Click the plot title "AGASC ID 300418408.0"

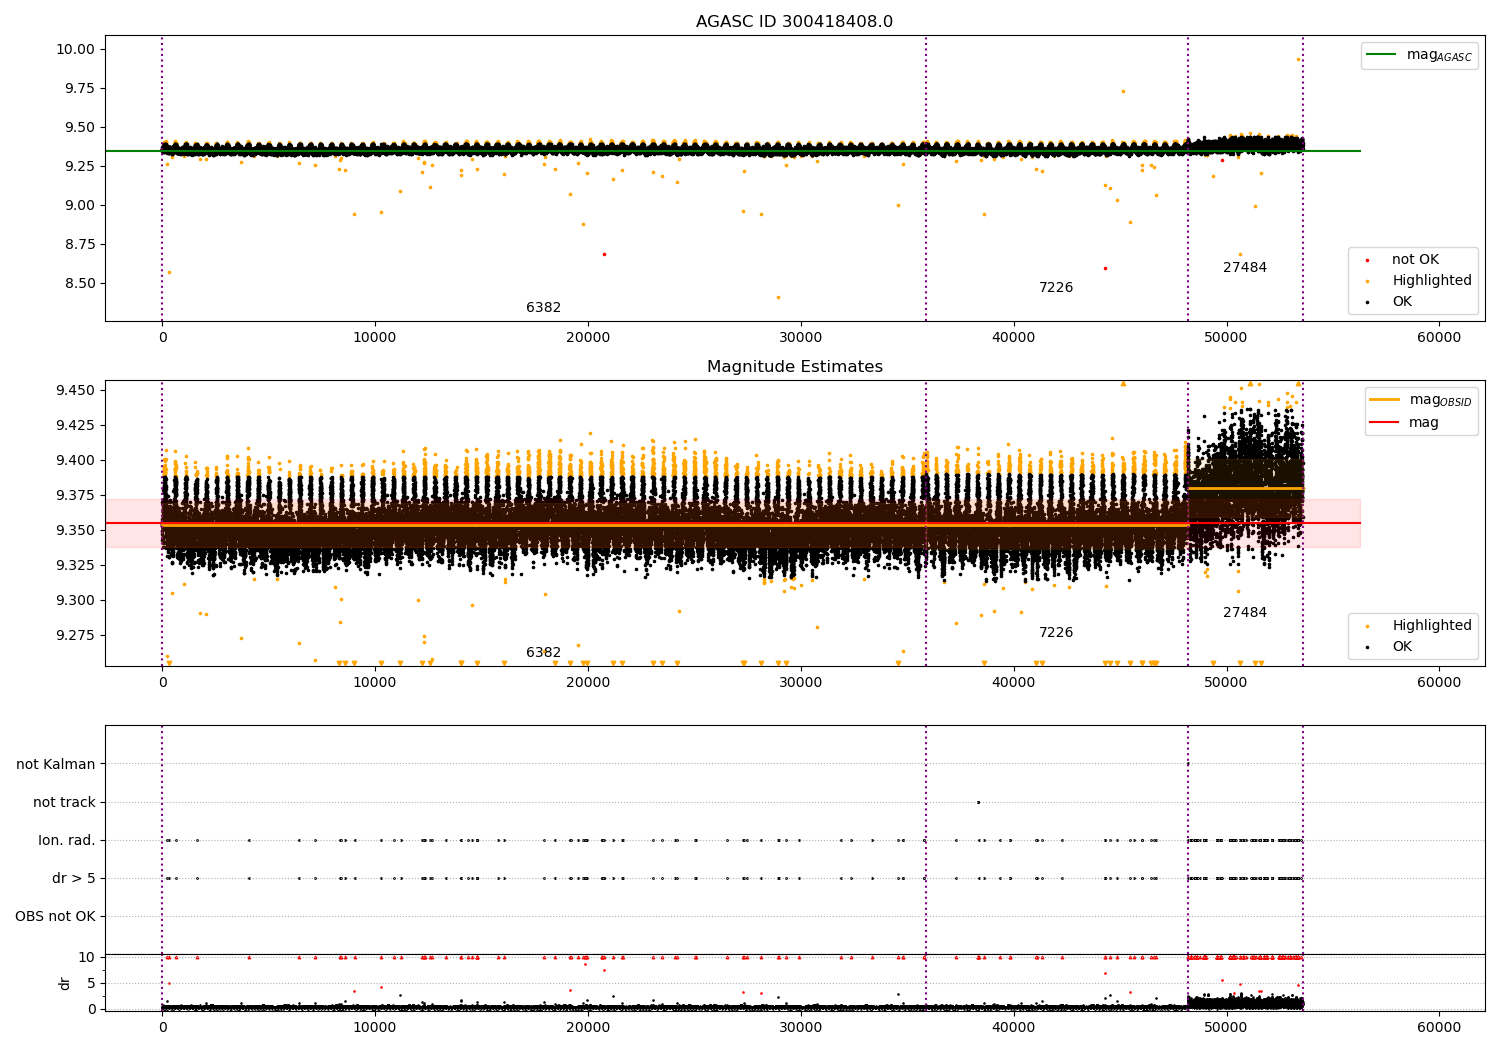click(794, 22)
